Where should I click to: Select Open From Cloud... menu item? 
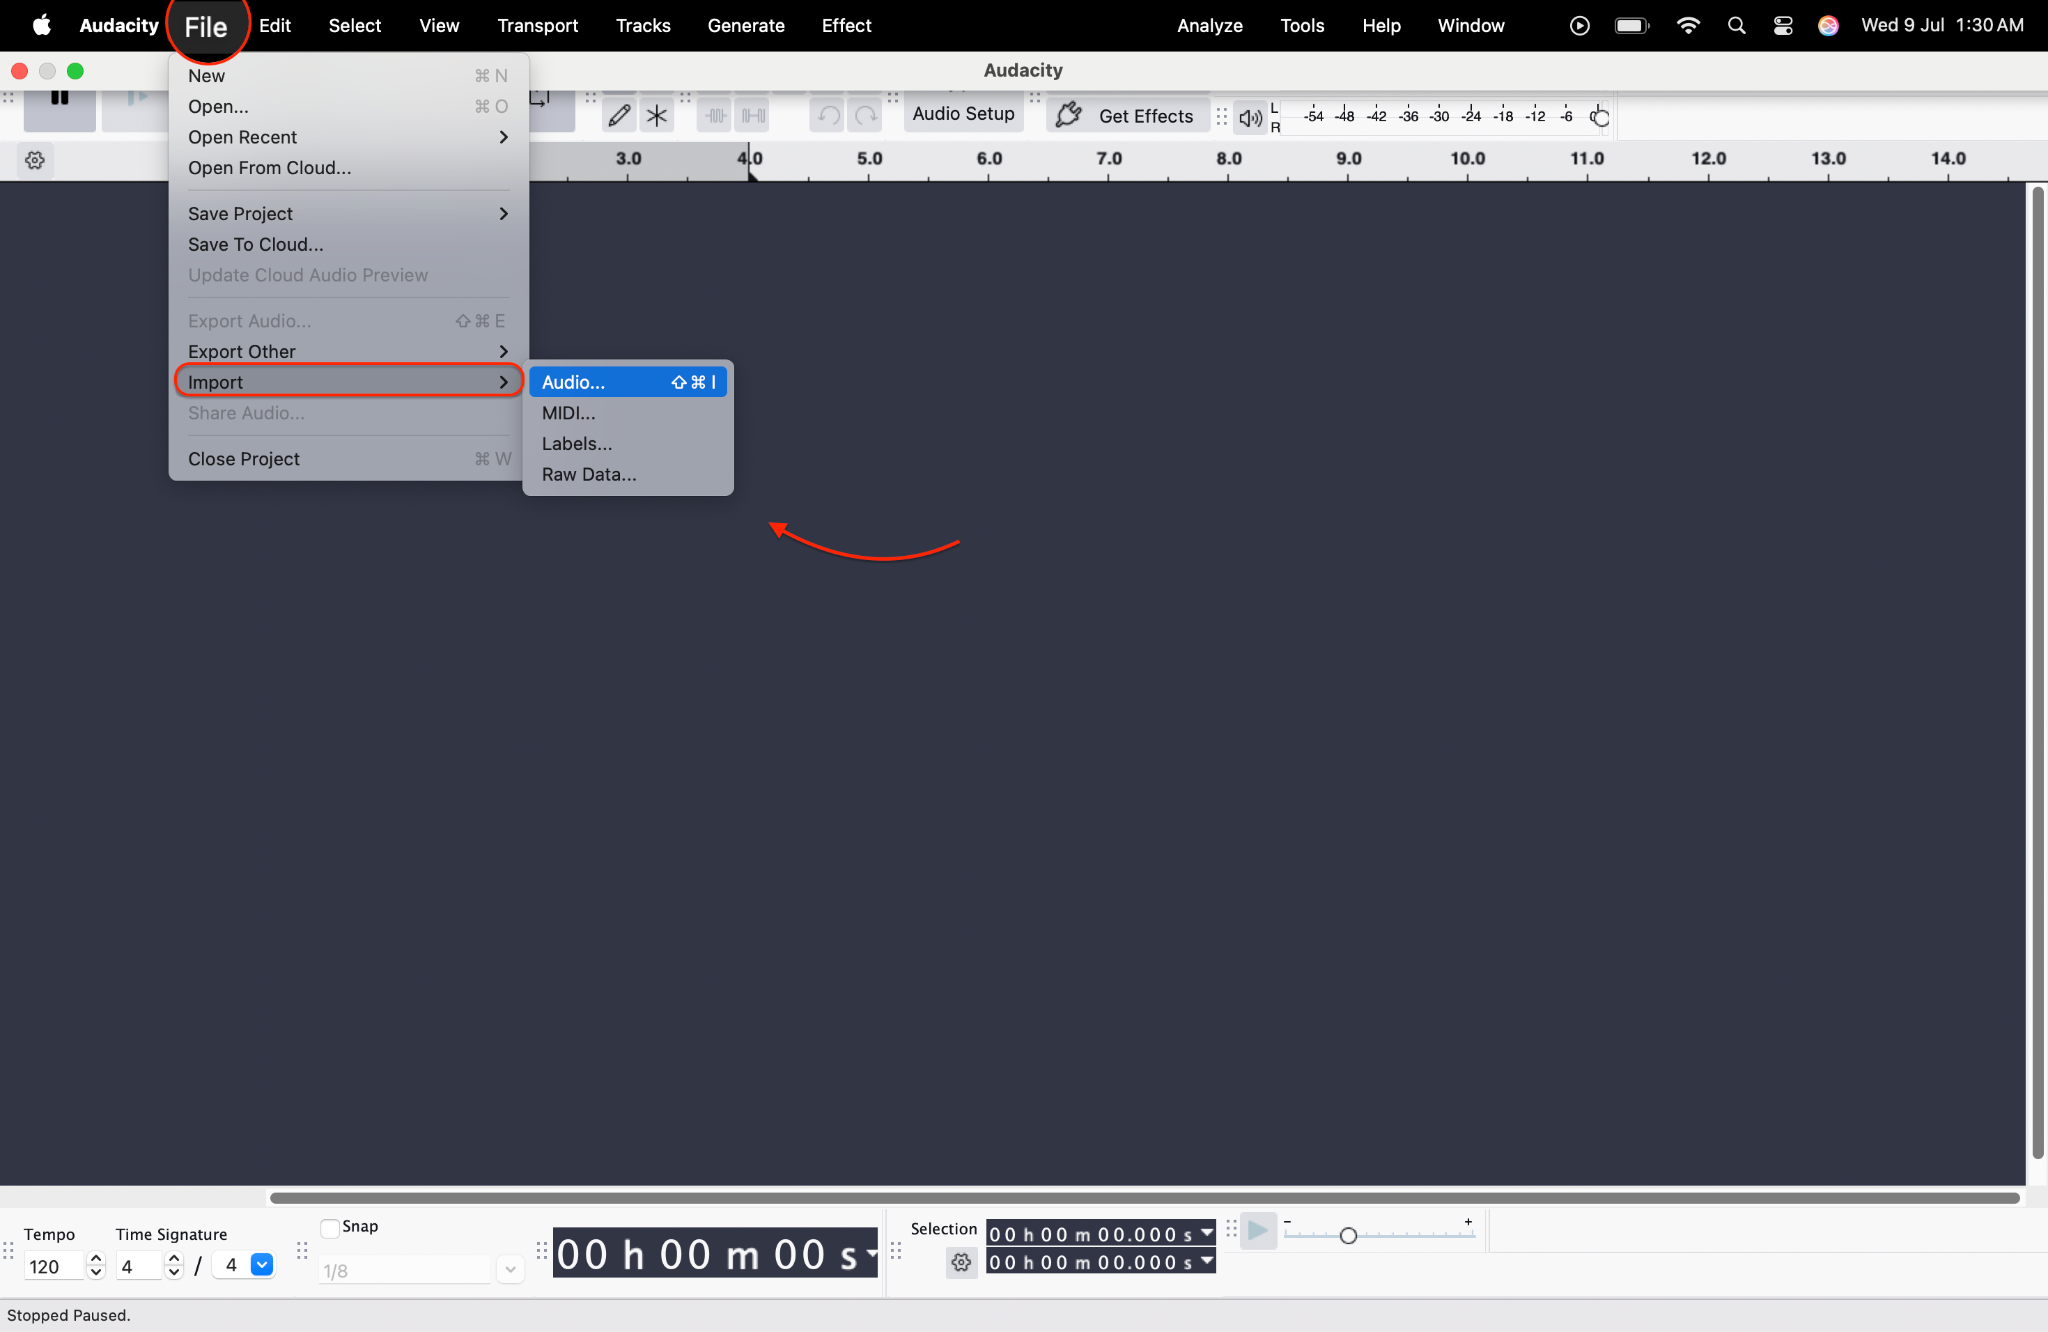(348, 168)
